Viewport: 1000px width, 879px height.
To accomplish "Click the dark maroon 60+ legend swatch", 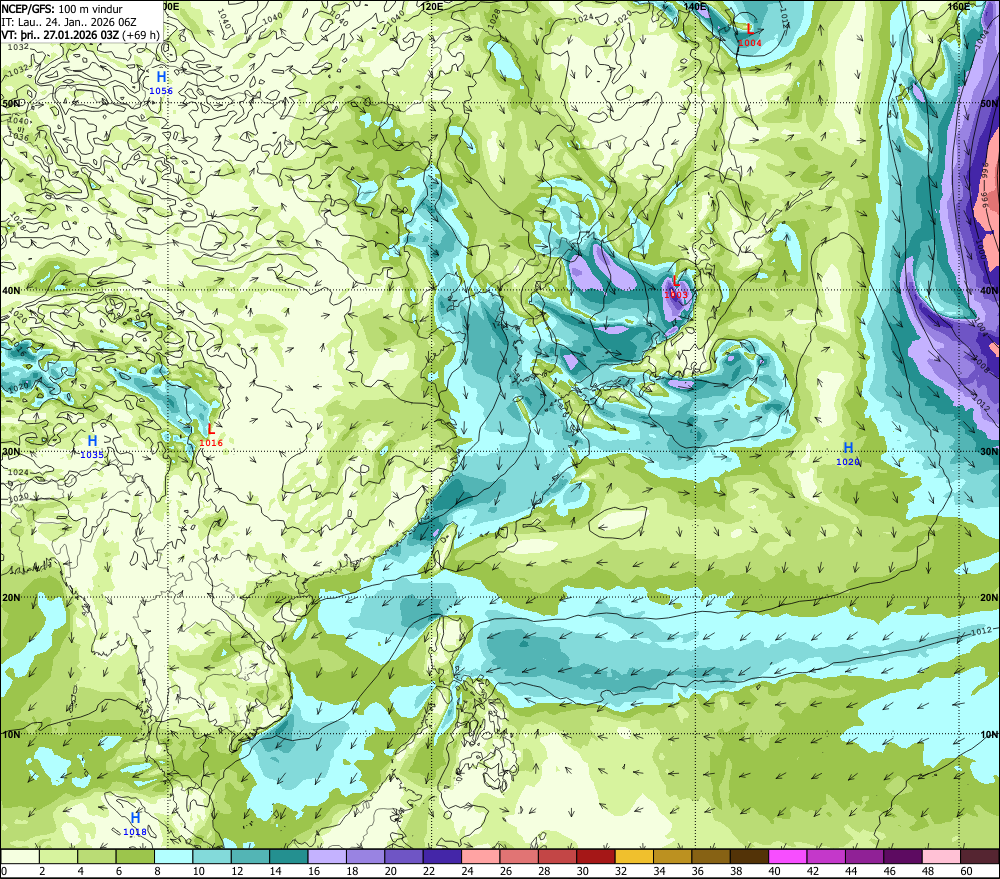I will [980, 856].
